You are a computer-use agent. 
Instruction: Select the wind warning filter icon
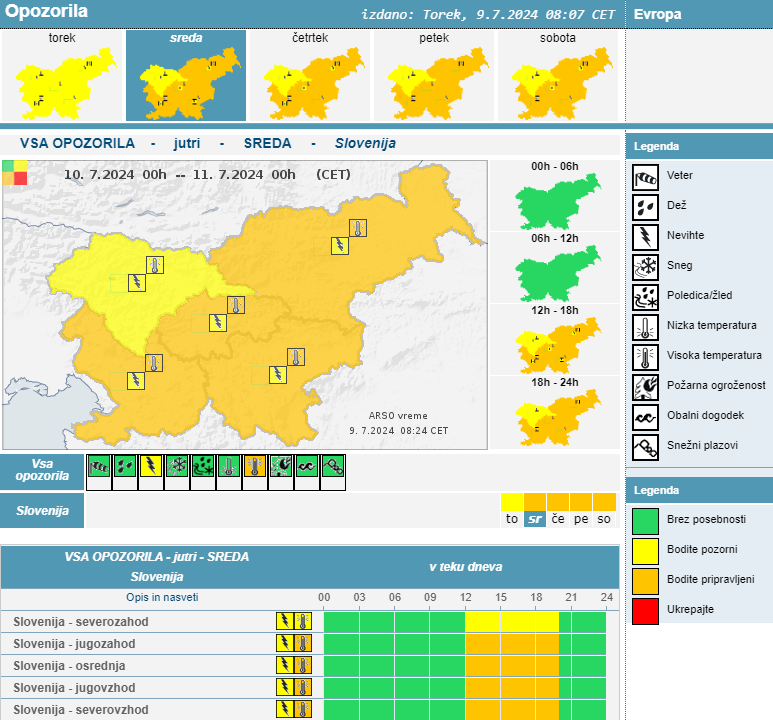(x=99, y=466)
